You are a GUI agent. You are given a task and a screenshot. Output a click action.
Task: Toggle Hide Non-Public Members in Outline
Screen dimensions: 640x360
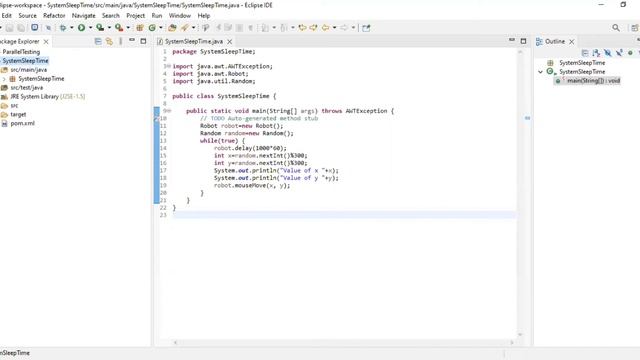point(630,53)
